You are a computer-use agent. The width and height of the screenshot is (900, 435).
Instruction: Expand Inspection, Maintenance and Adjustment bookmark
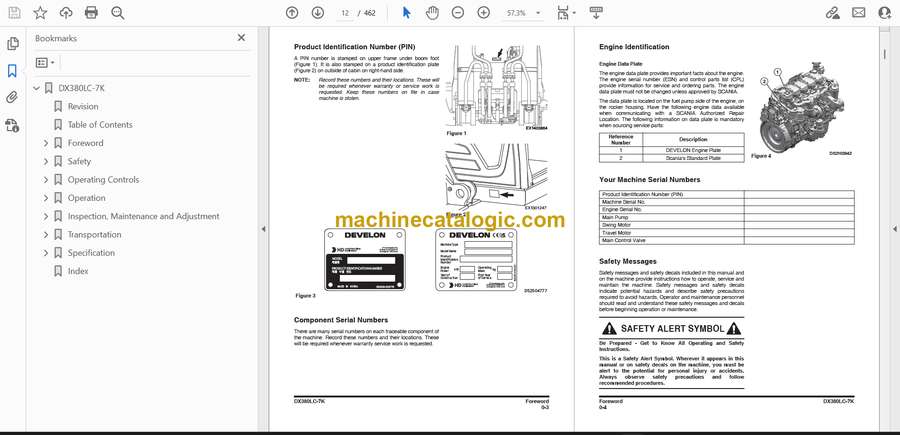click(x=46, y=216)
